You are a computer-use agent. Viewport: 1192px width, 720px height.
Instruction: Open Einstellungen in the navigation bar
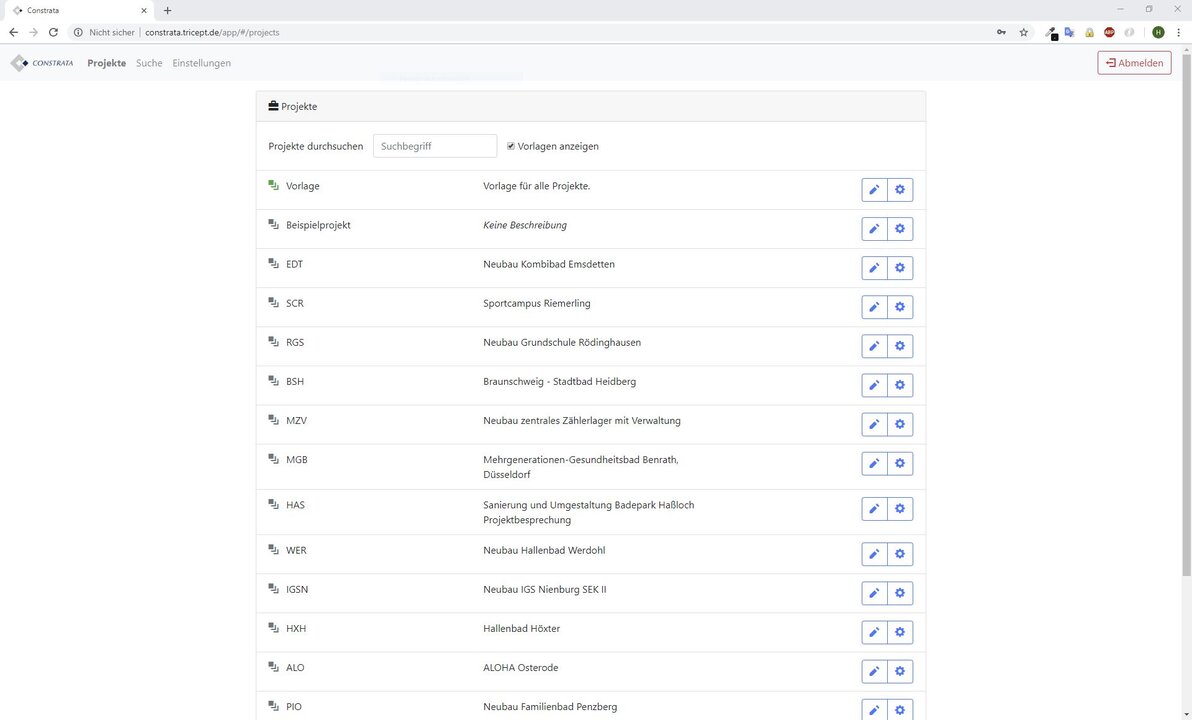pyautogui.click(x=202, y=62)
